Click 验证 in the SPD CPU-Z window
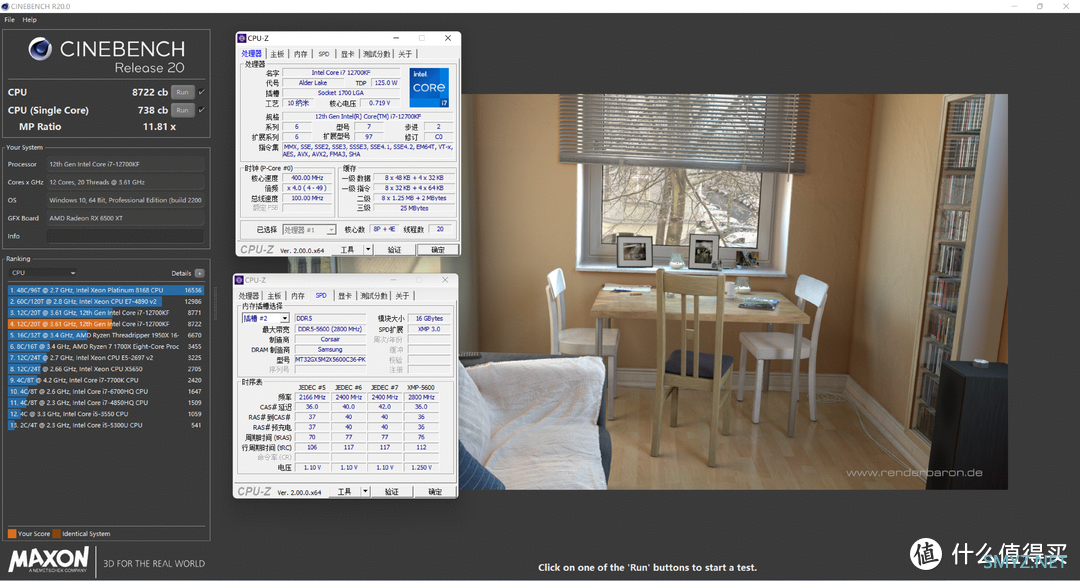1080x581 pixels. point(391,492)
